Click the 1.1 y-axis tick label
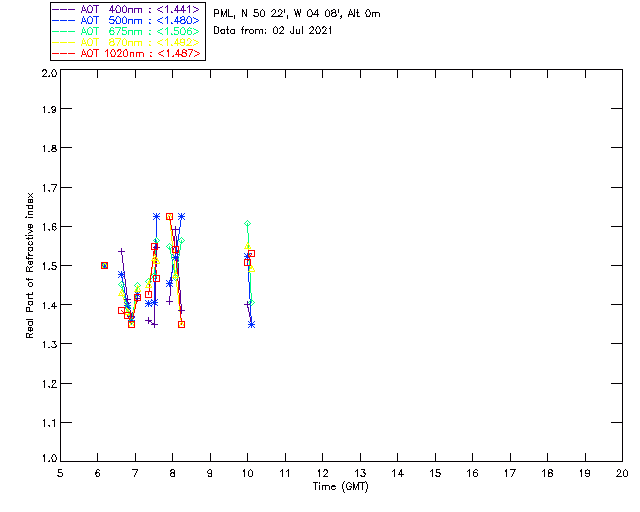640x512 pixels. tap(49, 423)
